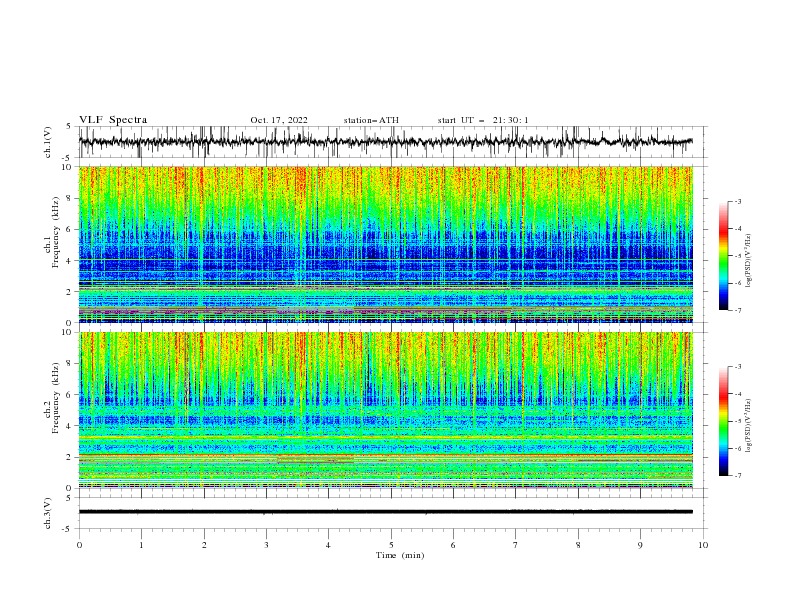Click the "-5" tick of the ch.3(V) axis
The width and height of the screenshot is (792, 612).
[x=68, y=529]
